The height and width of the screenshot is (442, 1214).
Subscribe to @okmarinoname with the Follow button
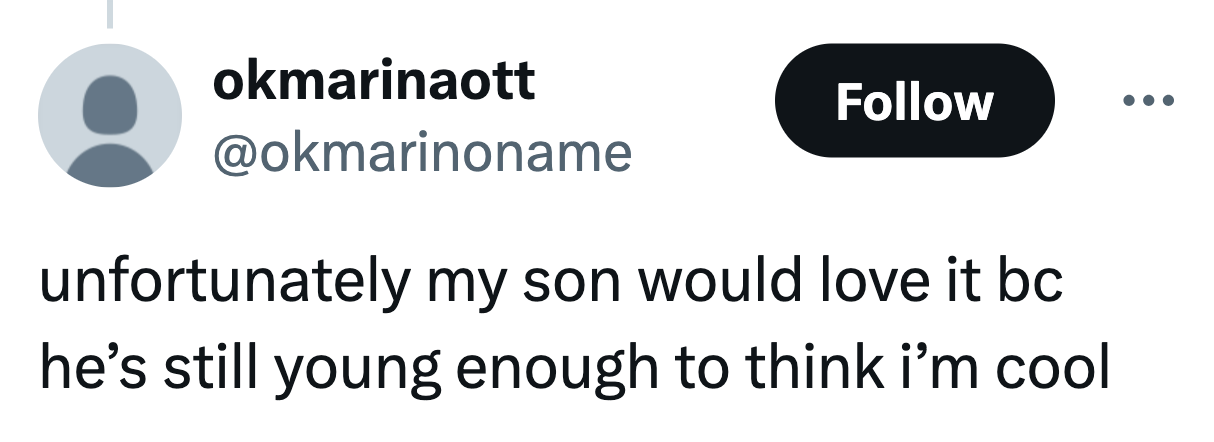coord(914,101)
